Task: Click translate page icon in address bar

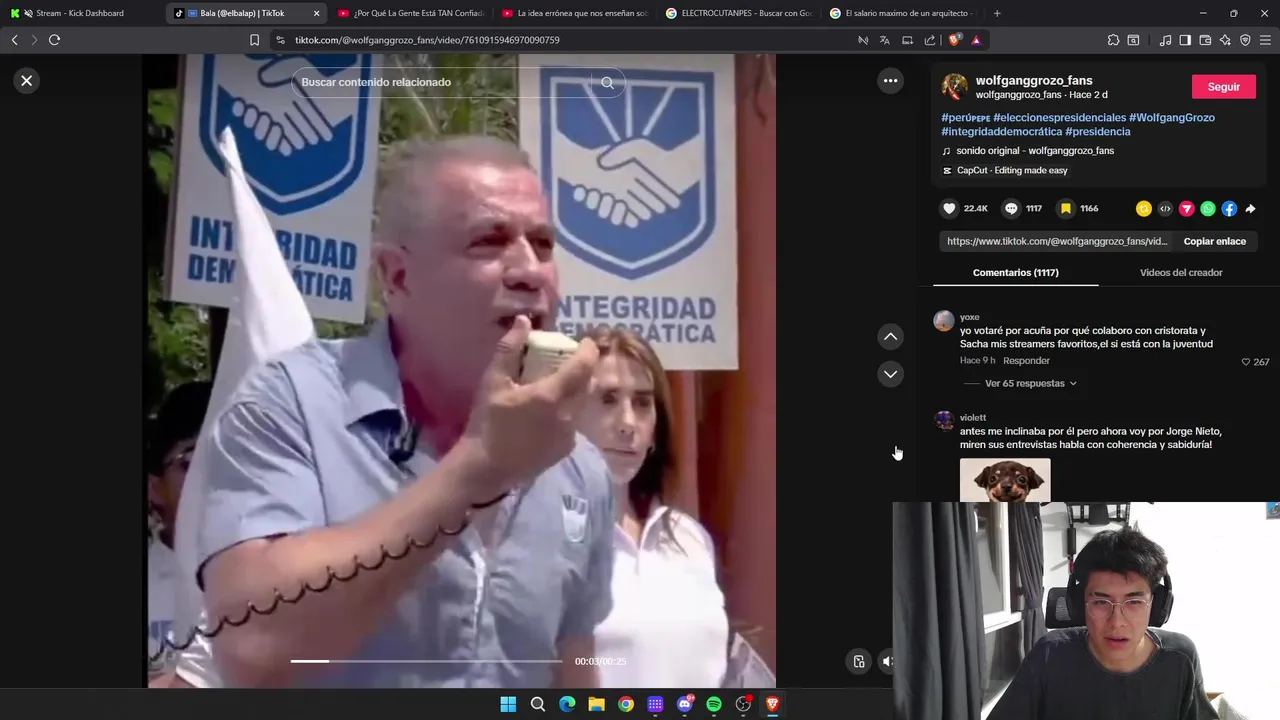Action: pos(885,40)
